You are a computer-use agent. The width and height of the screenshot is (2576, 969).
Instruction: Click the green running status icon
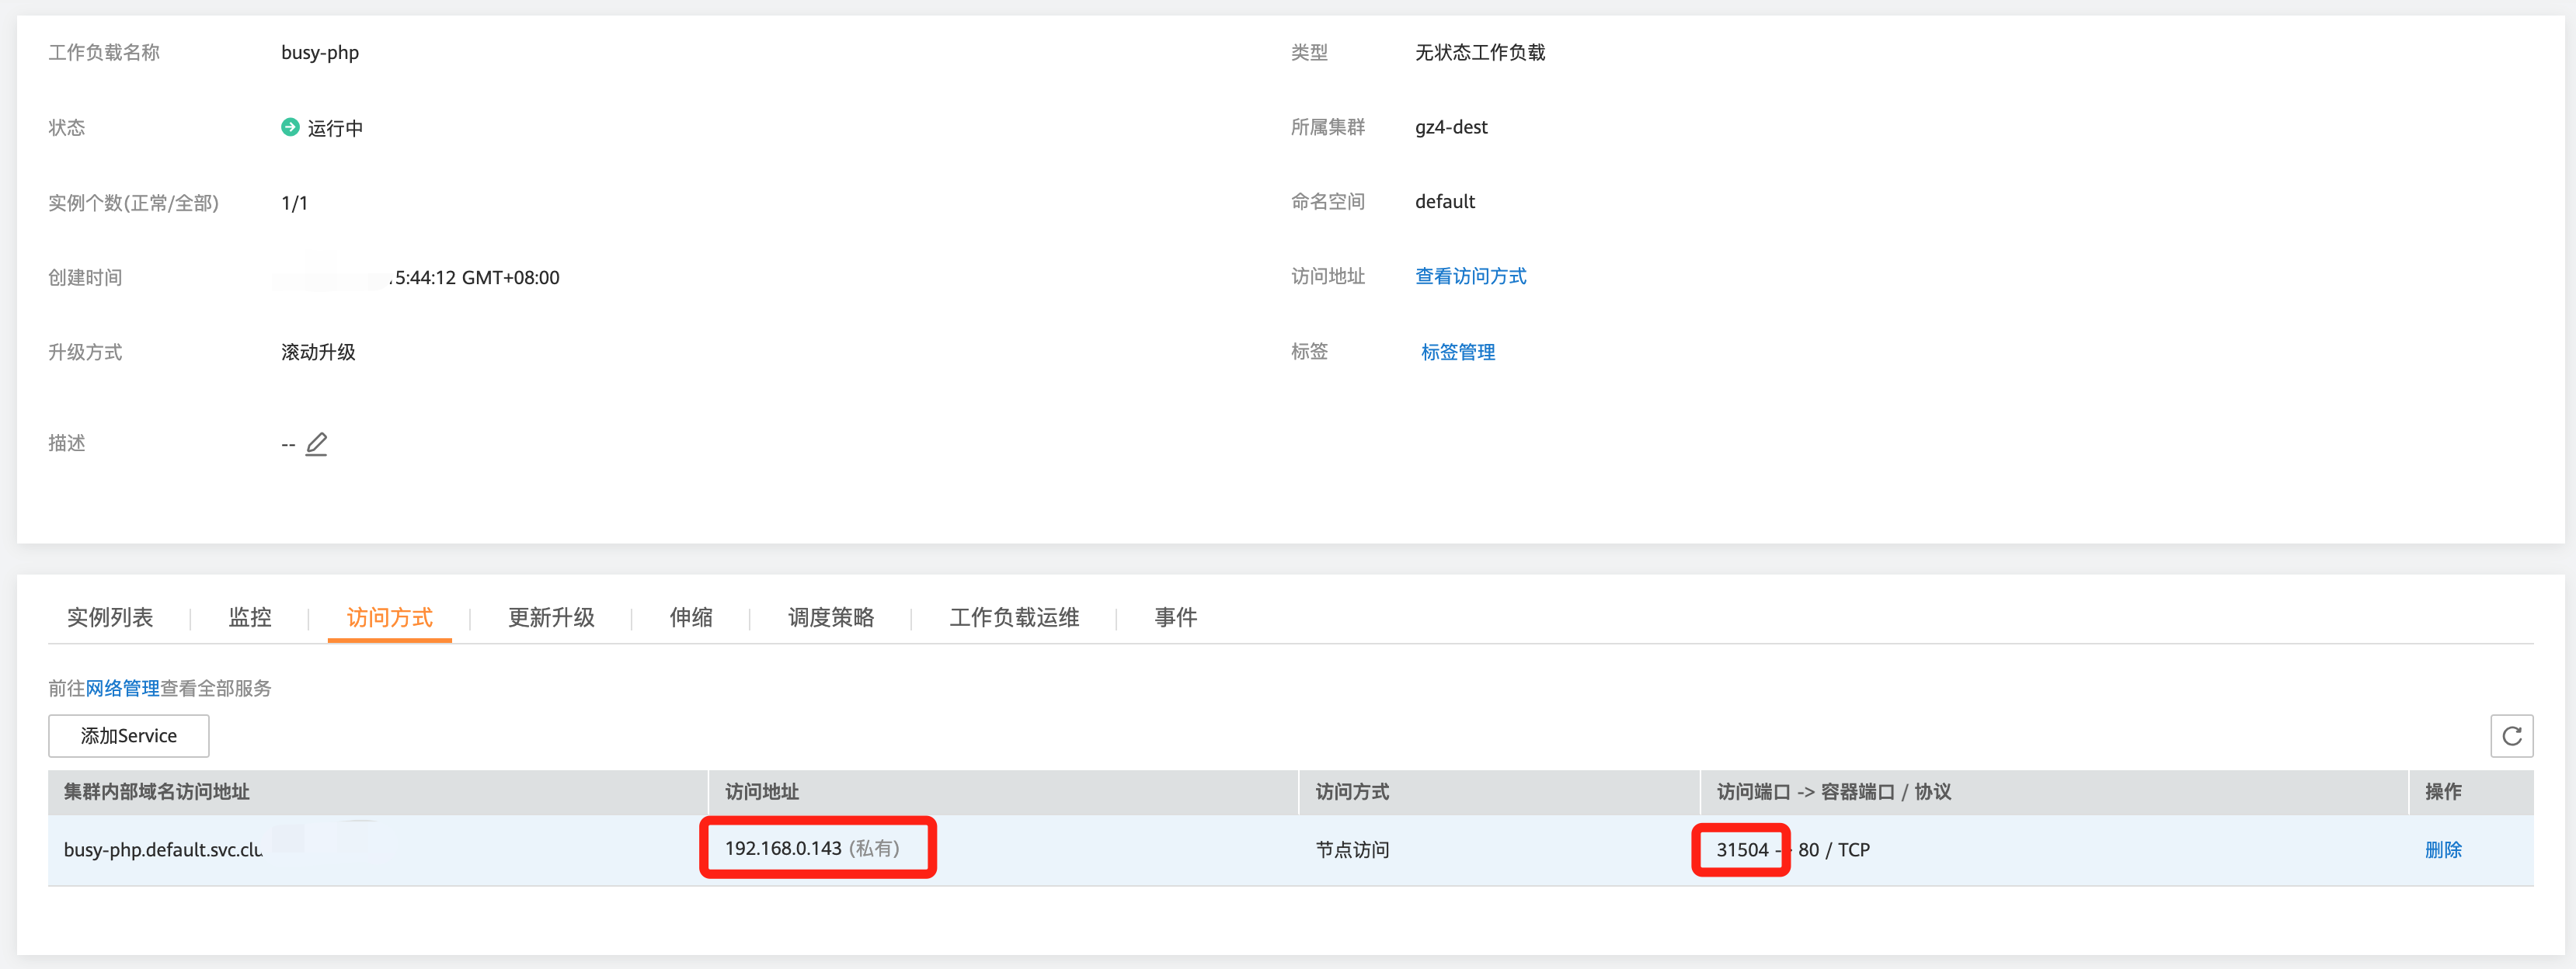[x=290, y=127]
